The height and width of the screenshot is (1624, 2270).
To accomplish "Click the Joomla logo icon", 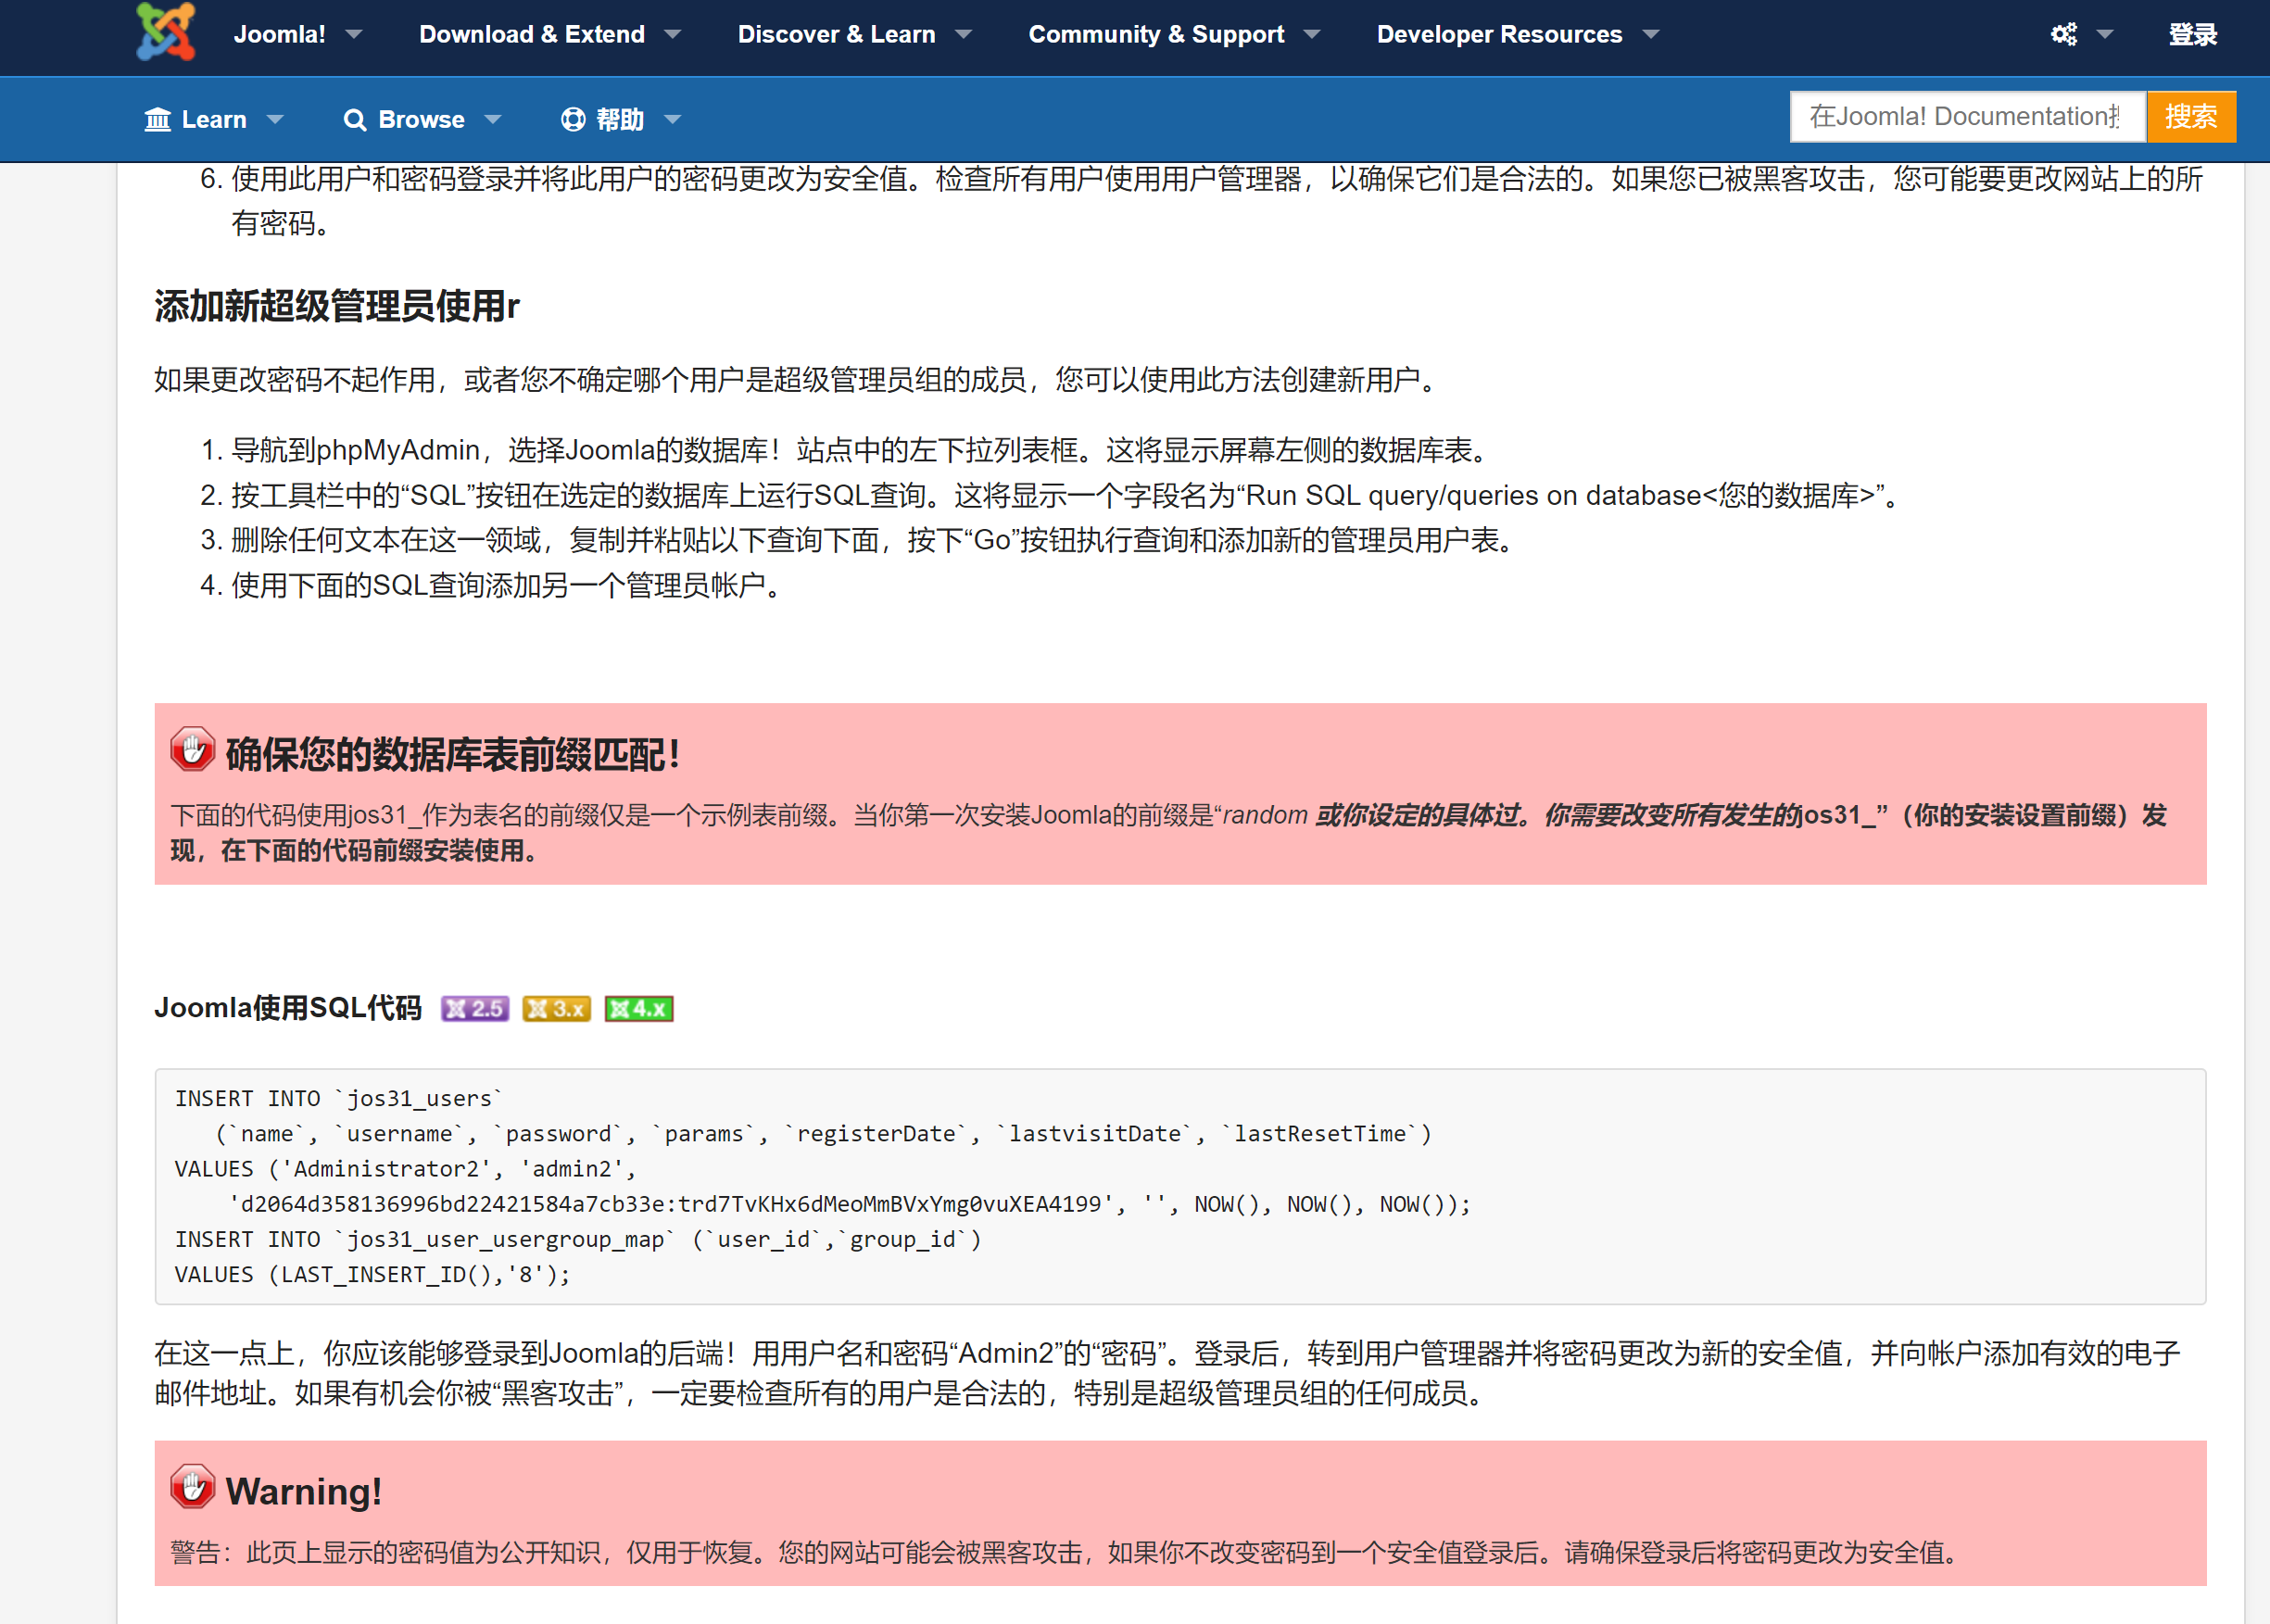I will tap(166, 32).
